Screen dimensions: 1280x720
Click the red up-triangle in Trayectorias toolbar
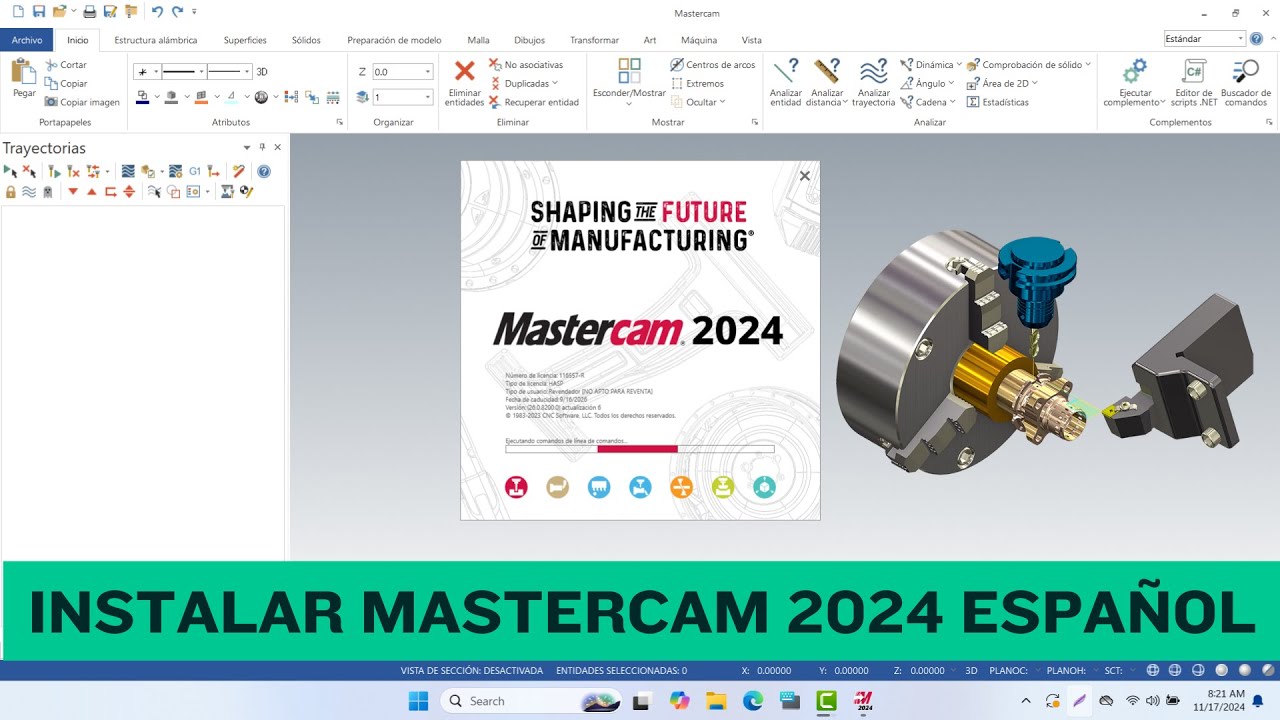[92, 191]
